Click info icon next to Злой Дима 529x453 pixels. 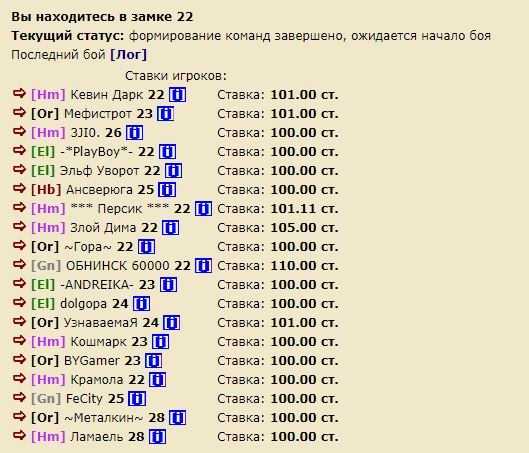click(171, 228)
